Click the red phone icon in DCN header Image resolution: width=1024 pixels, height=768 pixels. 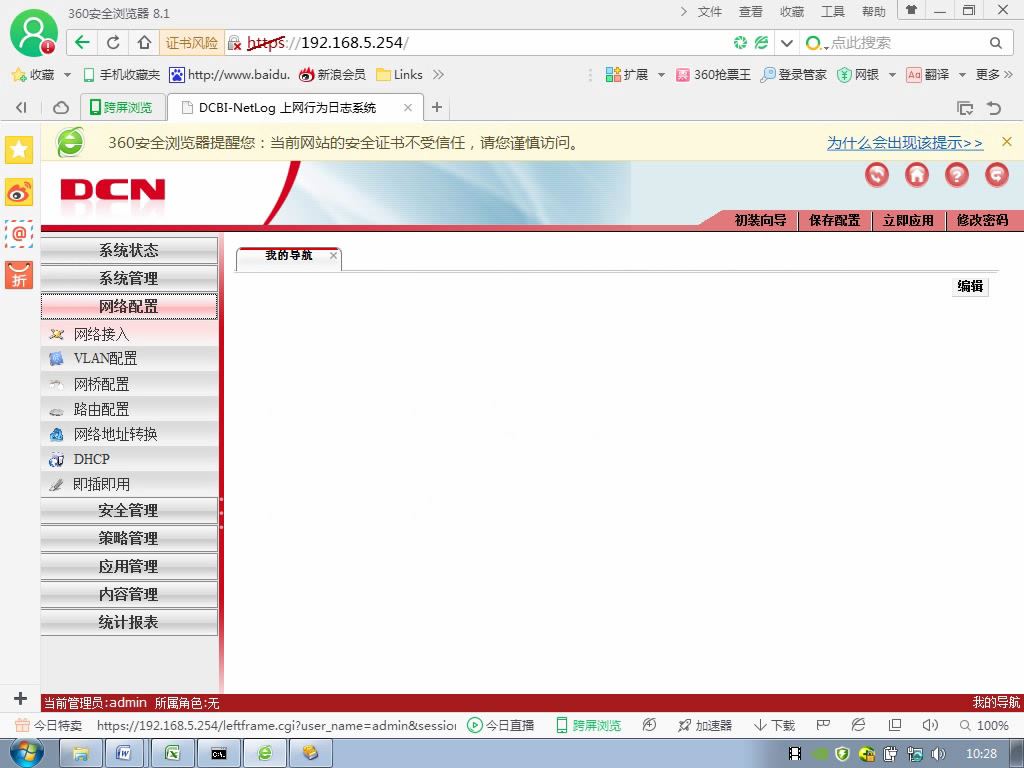[x=876, y=174]
